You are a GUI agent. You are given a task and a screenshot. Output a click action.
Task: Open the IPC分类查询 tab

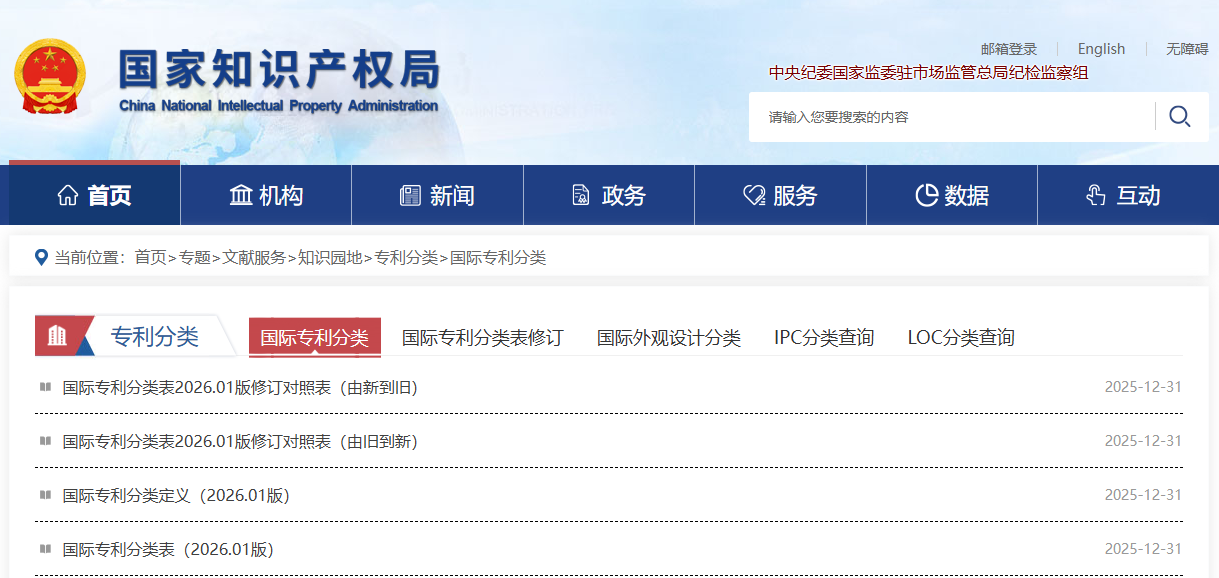(x=824, y=338)
